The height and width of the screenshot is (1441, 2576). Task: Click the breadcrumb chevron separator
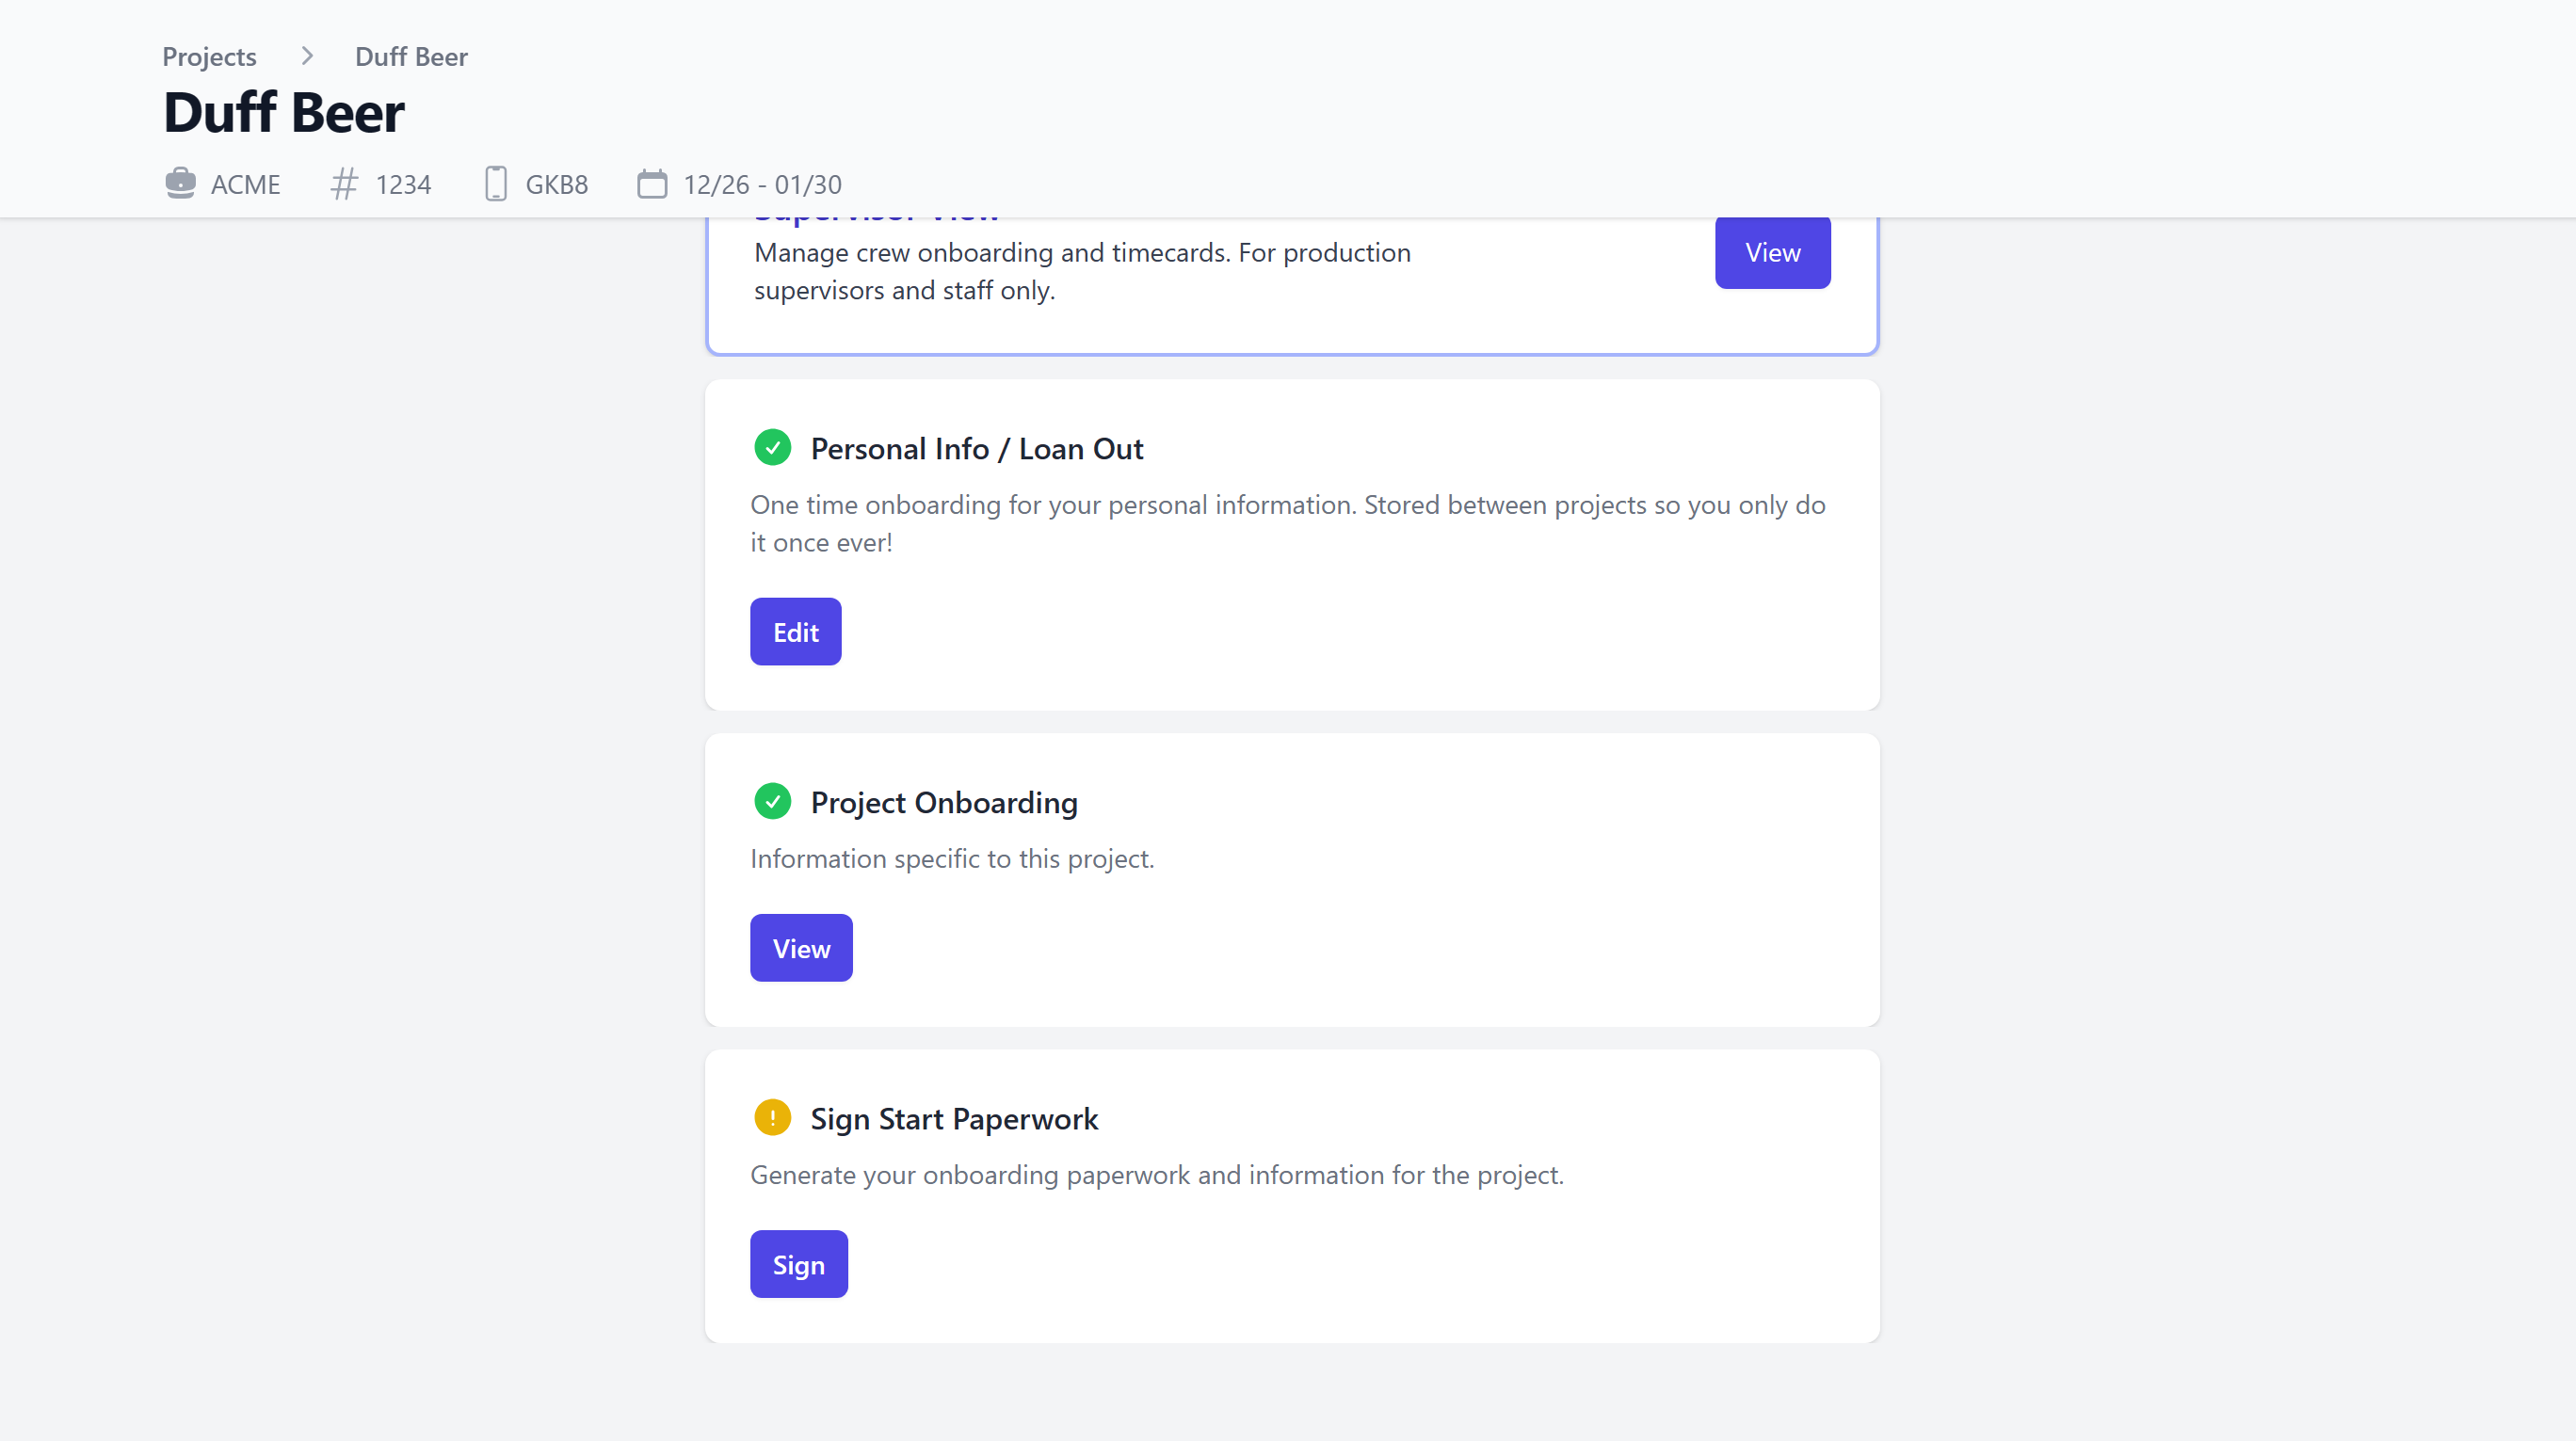click(x=307, y=56)
